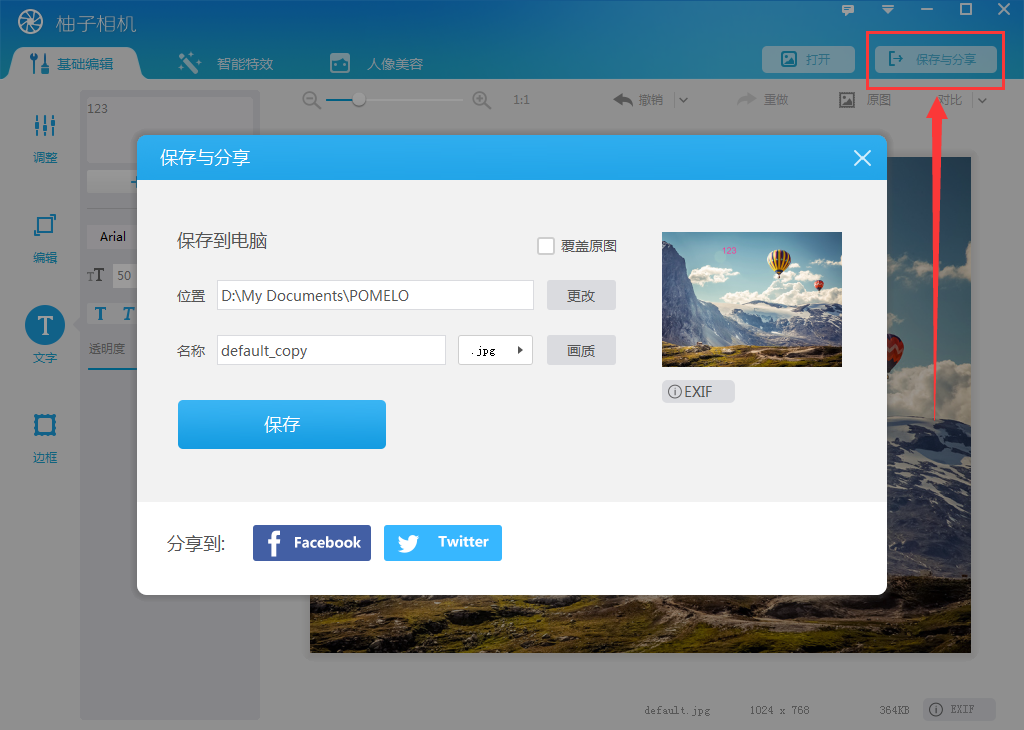Open the .jpg file format dropdown
Image resolution: width=1024 pixels, height=730 pixels.
[x=495, y=350]
